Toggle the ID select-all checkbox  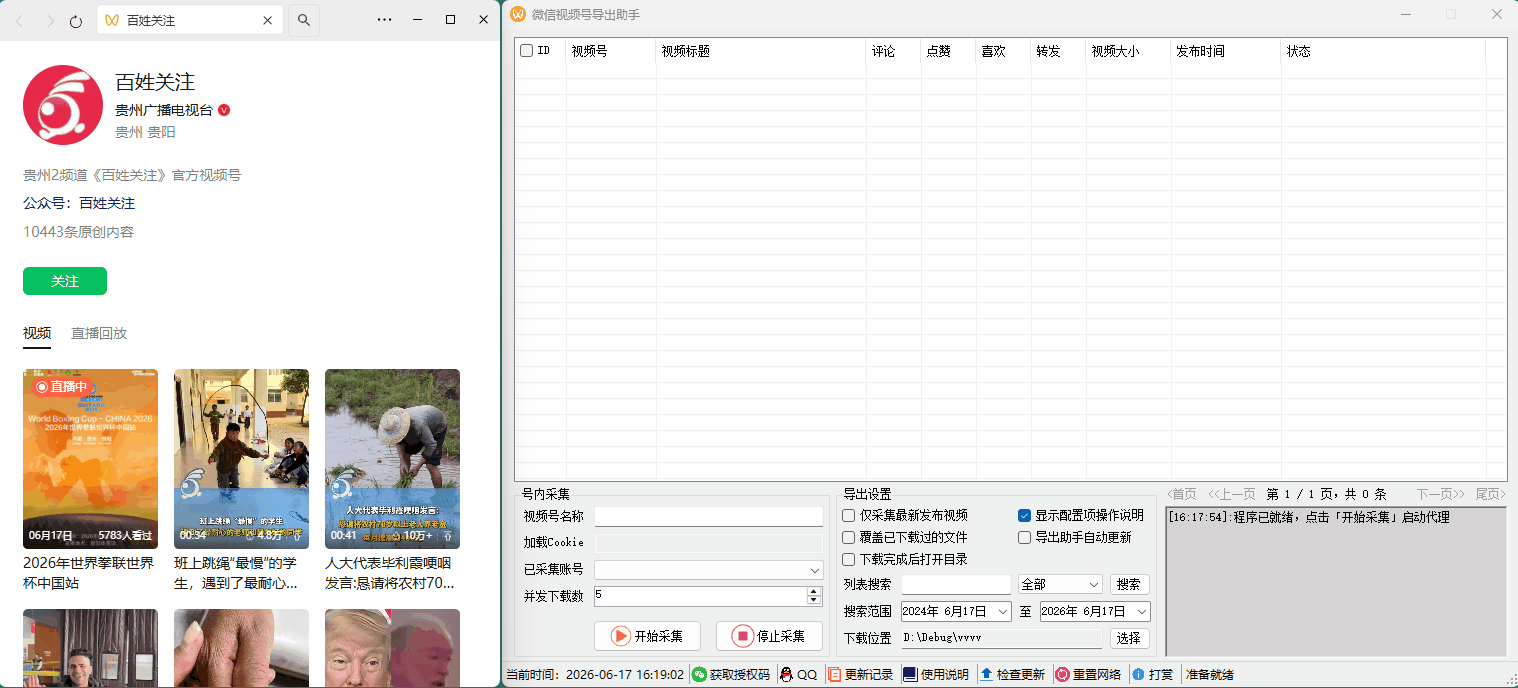(527, 51)
